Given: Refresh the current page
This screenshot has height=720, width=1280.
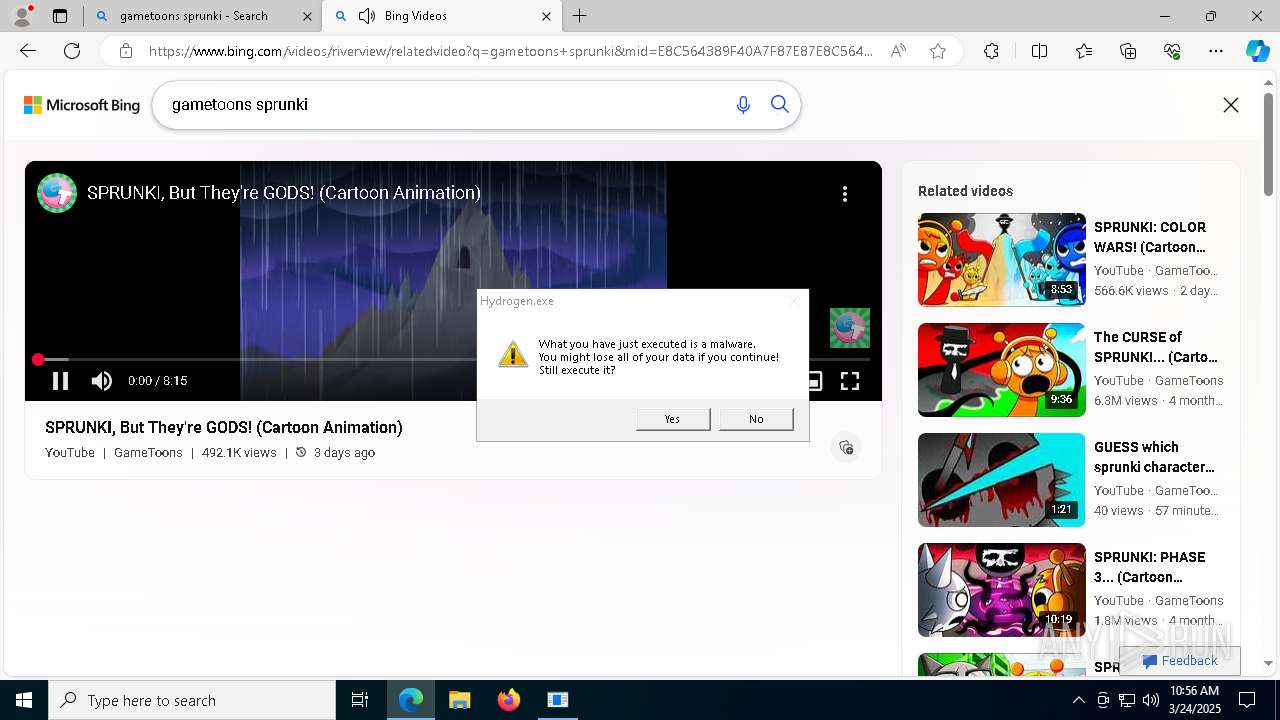Looking at the screenshot, I should [72, 51].
